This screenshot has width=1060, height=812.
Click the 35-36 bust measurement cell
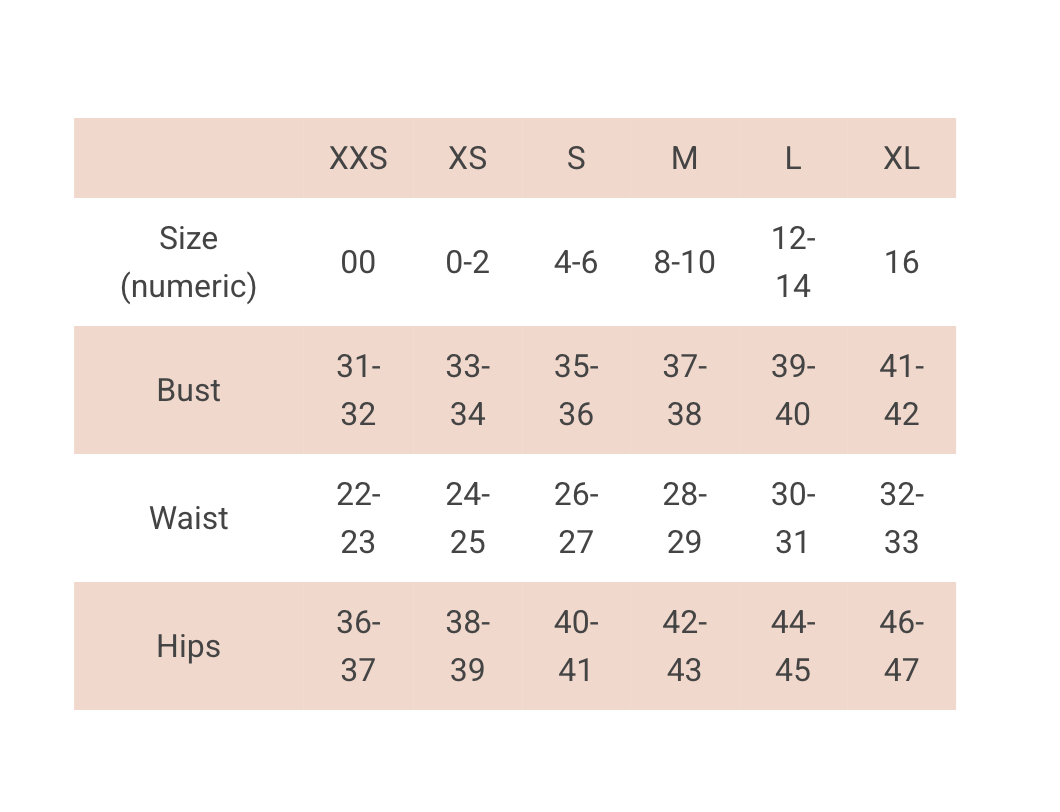pyautogui.click(x=576, y=390)
